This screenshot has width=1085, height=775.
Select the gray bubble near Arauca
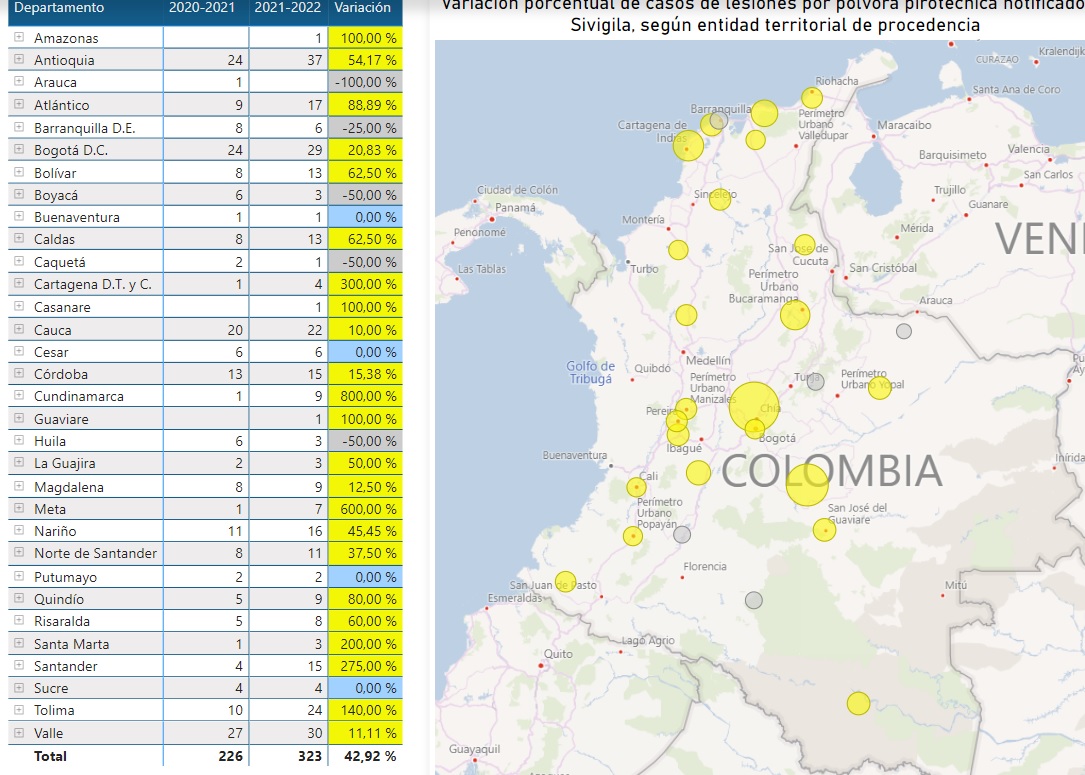904,331
